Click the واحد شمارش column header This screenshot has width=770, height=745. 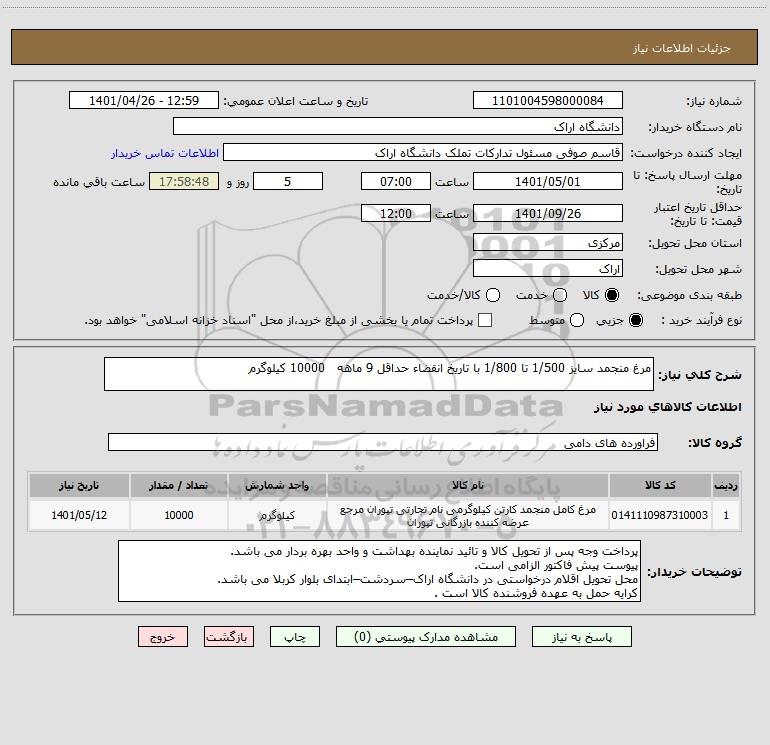[x=277, y=486]
